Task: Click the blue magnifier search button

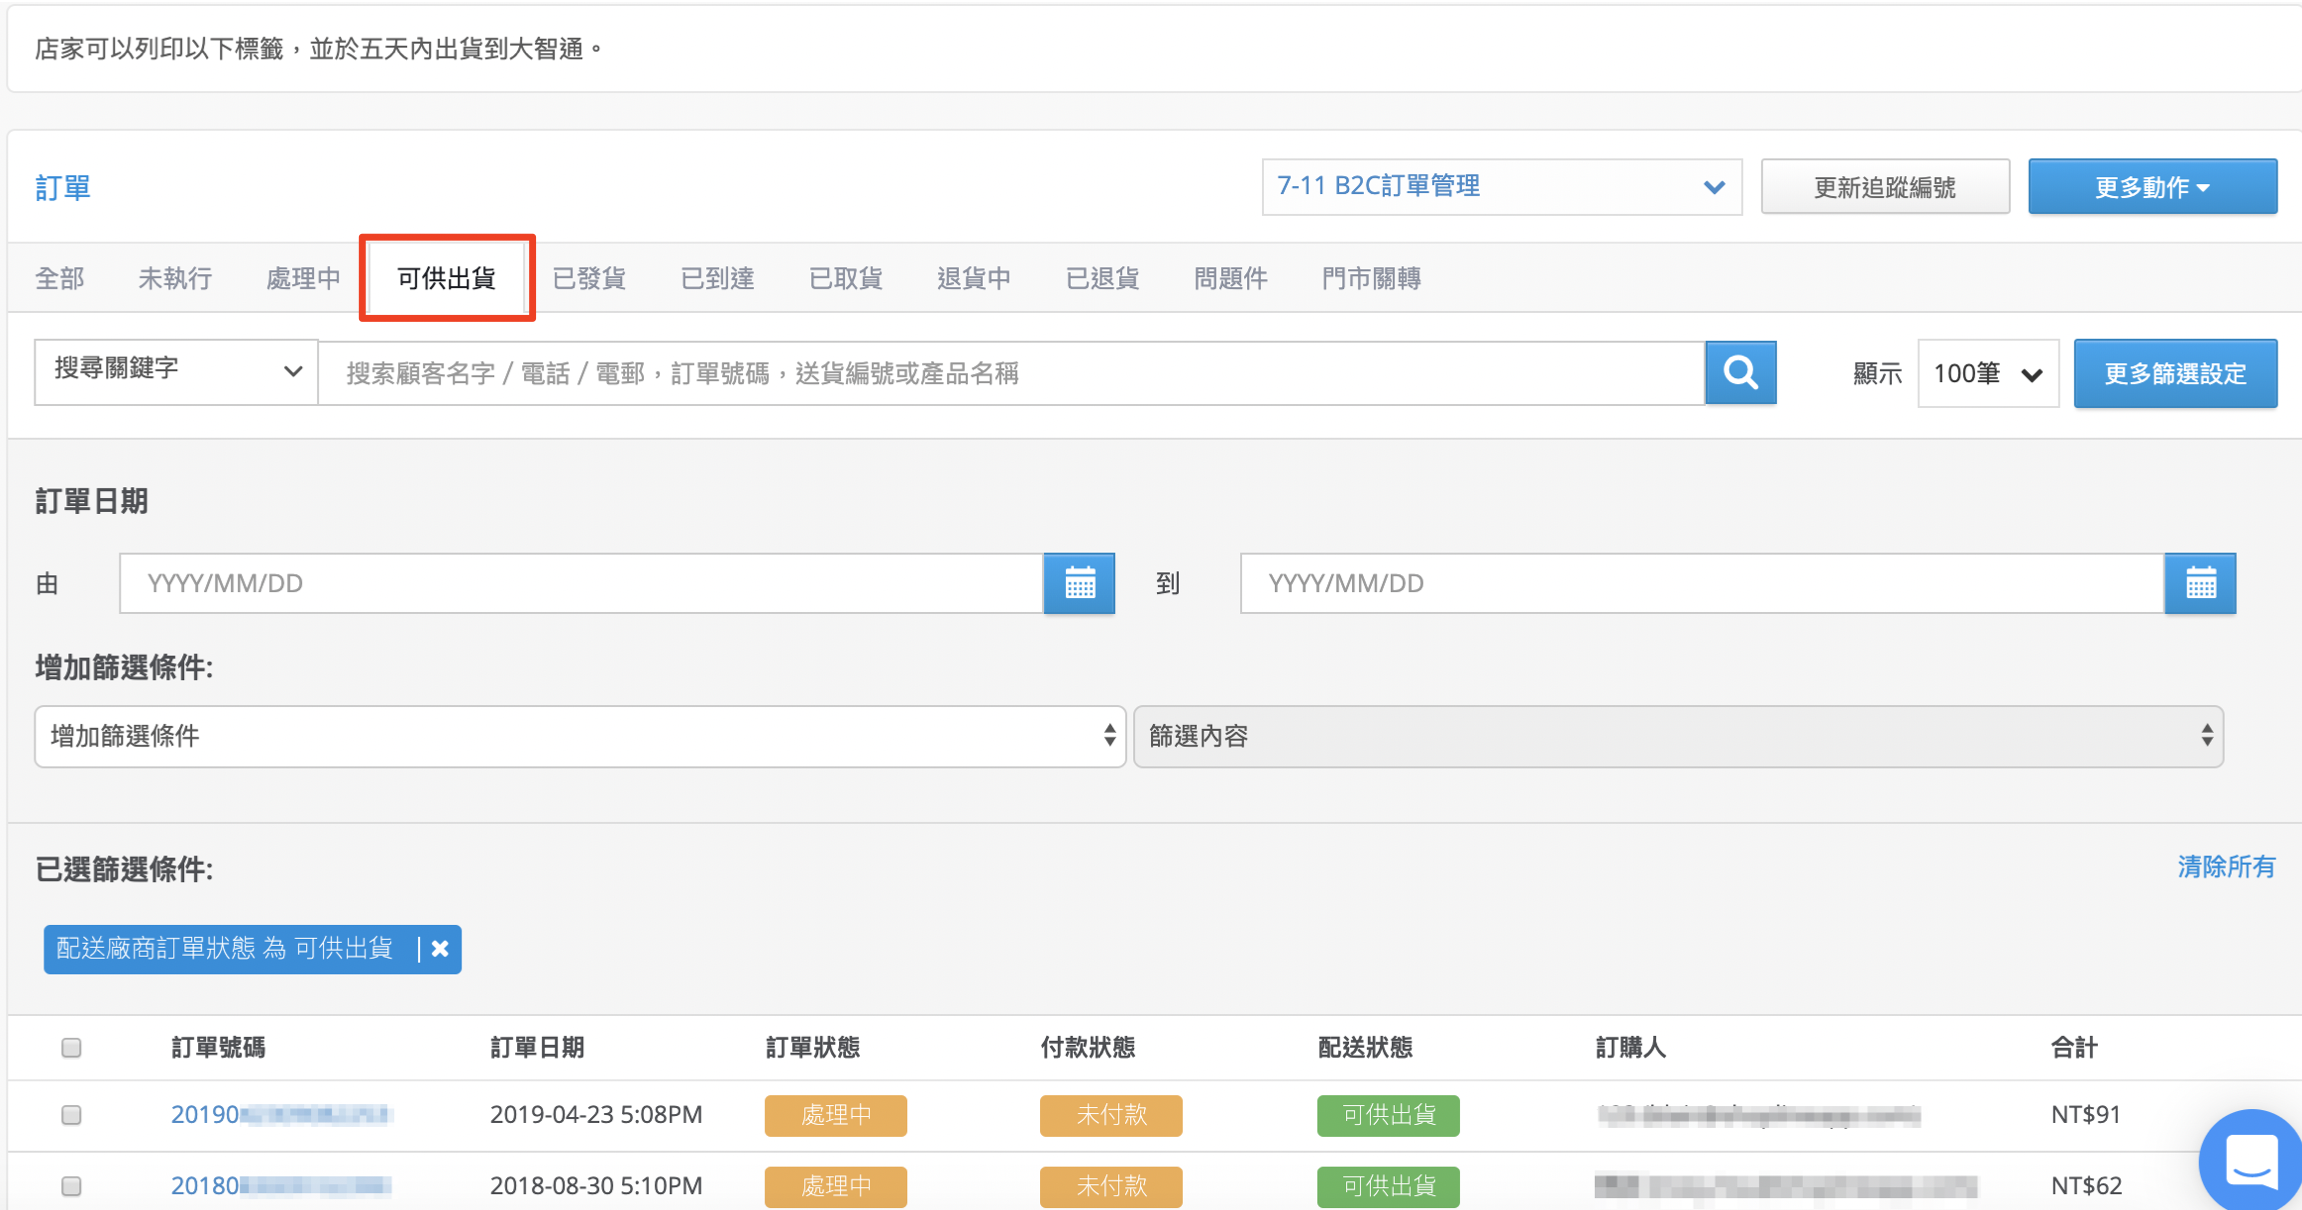Action: coord(1740,373)
